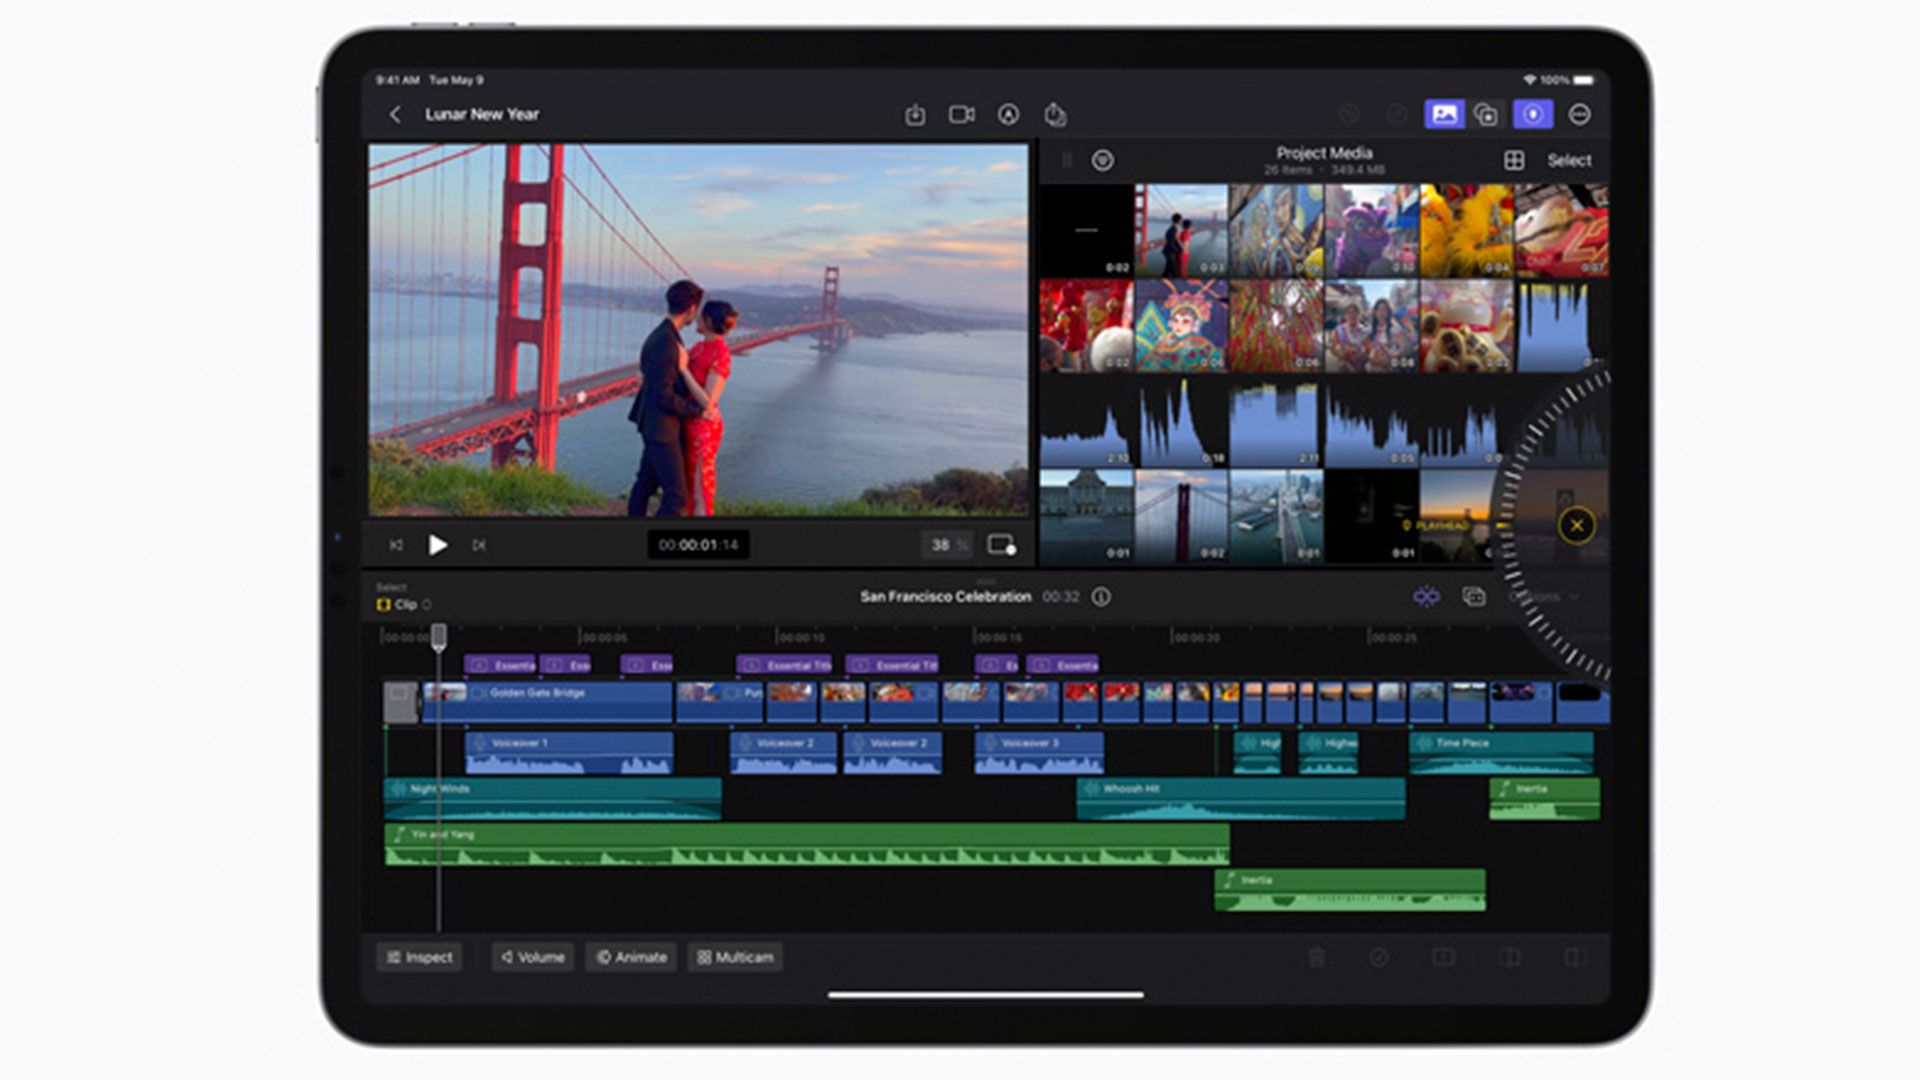Tap the info icon beside San Francisco Celebration
Viewport: 1920px width, 1080px height.
[x=1102, y=596]
